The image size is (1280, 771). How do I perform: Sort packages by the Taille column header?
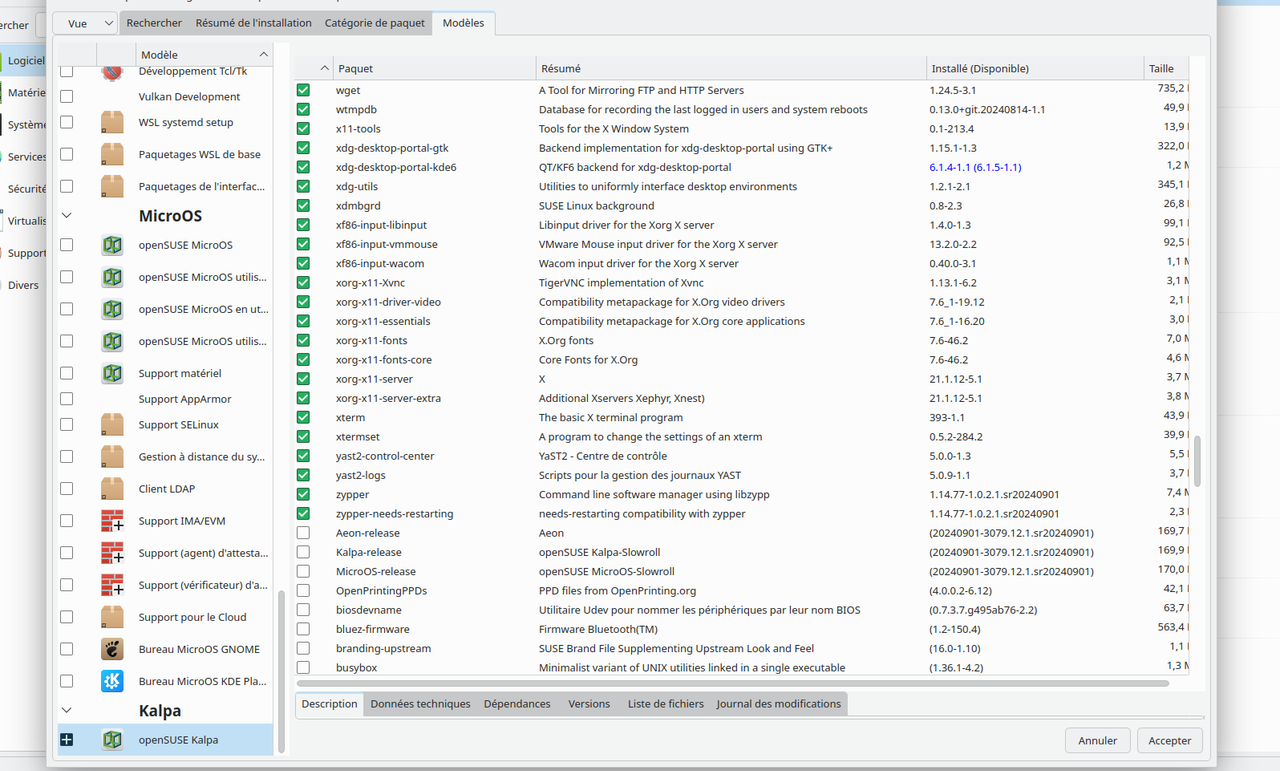coord(1166,68)
